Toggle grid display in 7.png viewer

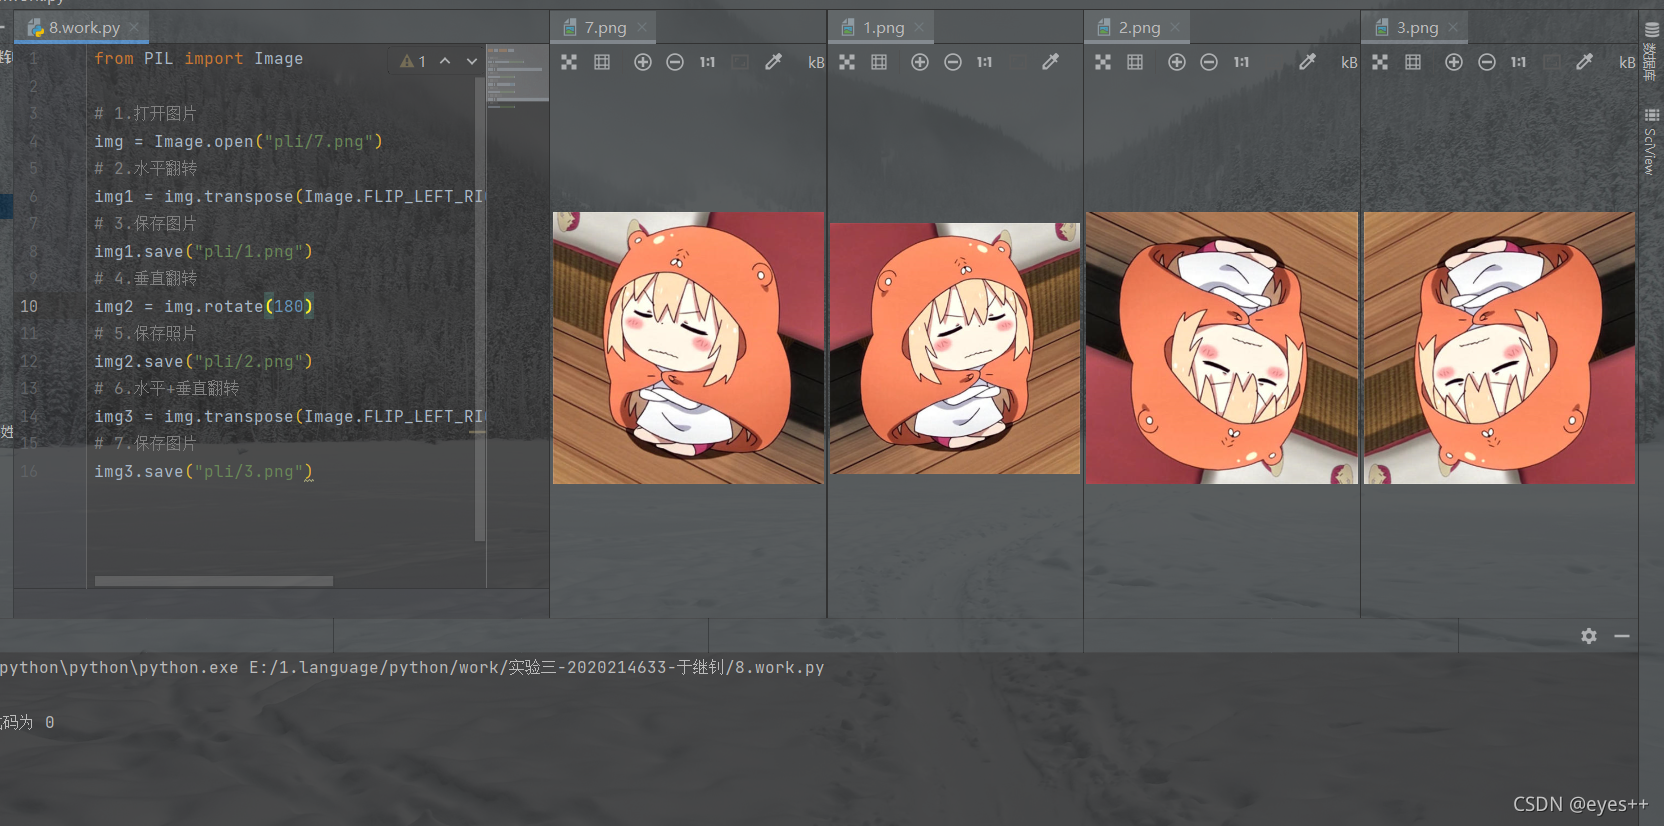(602, 62)
